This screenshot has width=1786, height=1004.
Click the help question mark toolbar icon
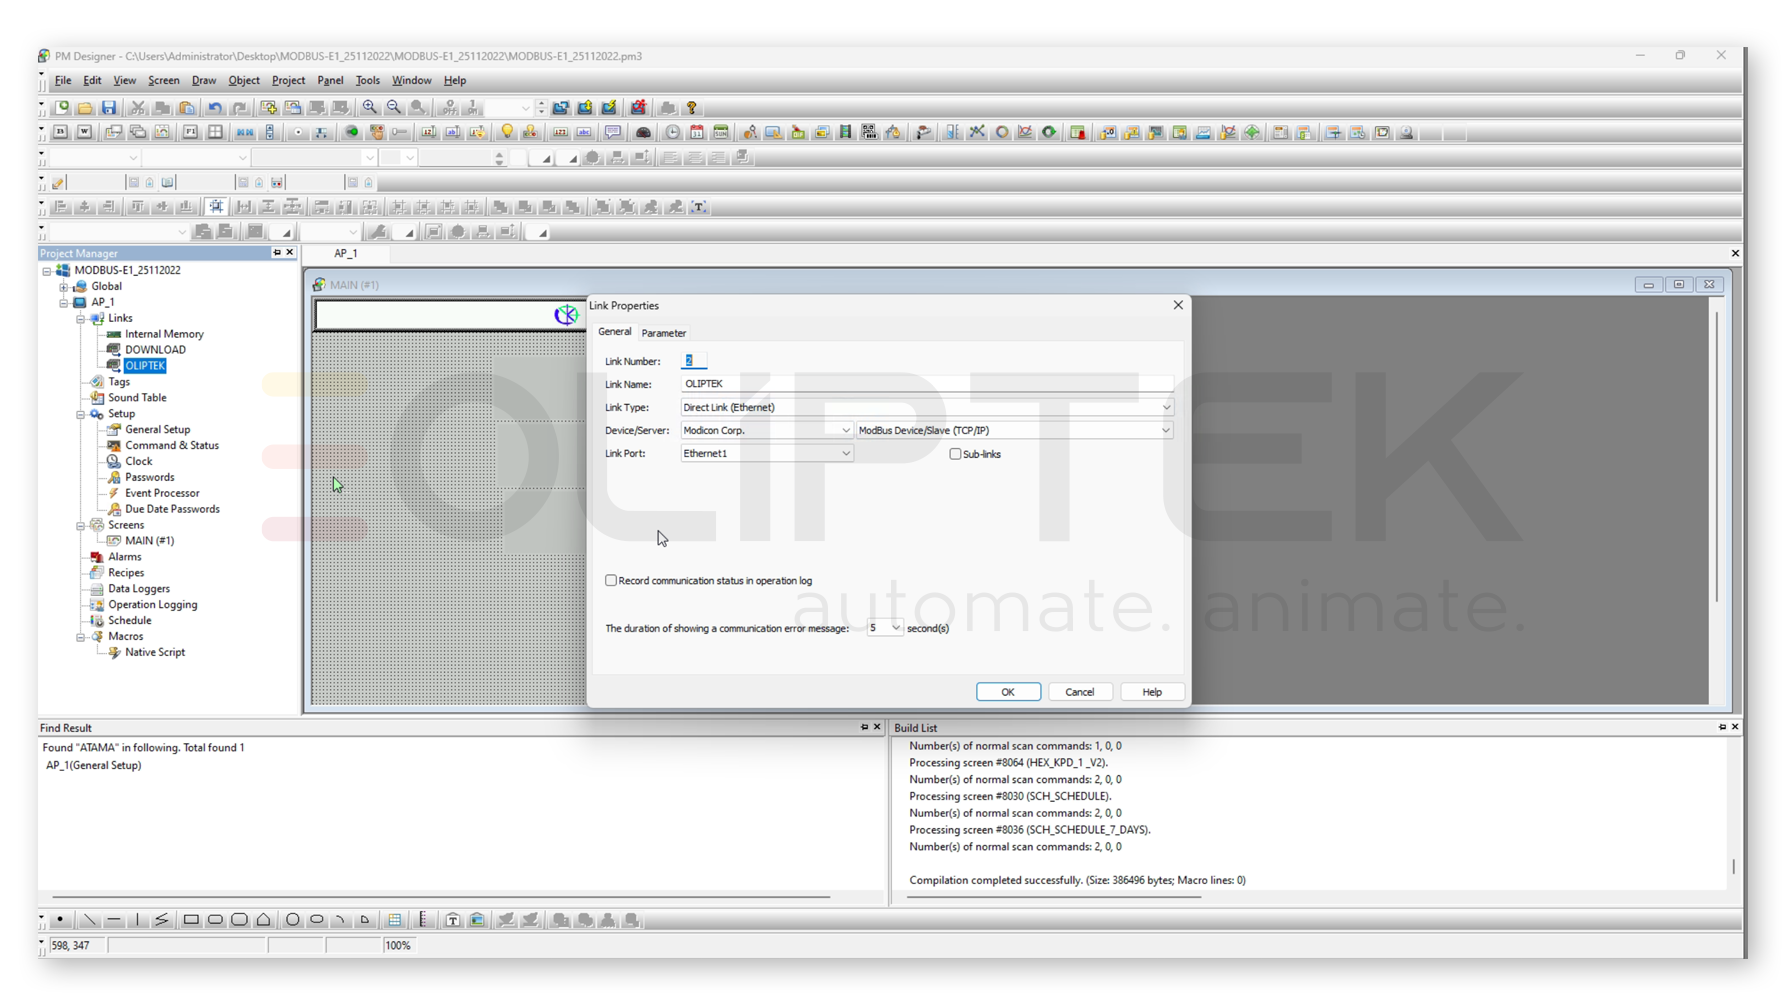(691, 108)
